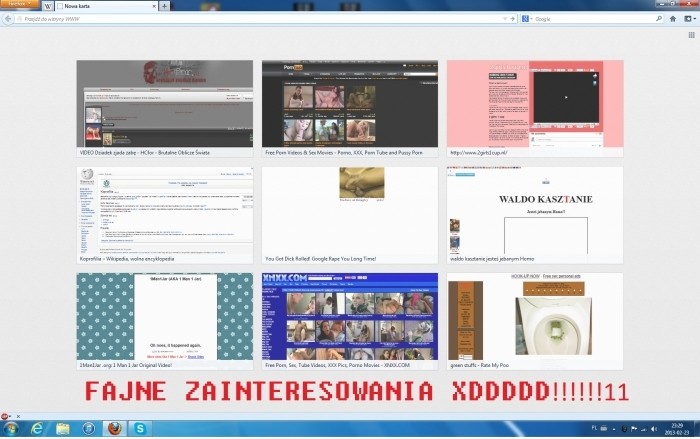Image resolution: width=700 pixels, height=439 pixels.
Task: Reload page using the refresh icon
Action: [x=512, y=18]
